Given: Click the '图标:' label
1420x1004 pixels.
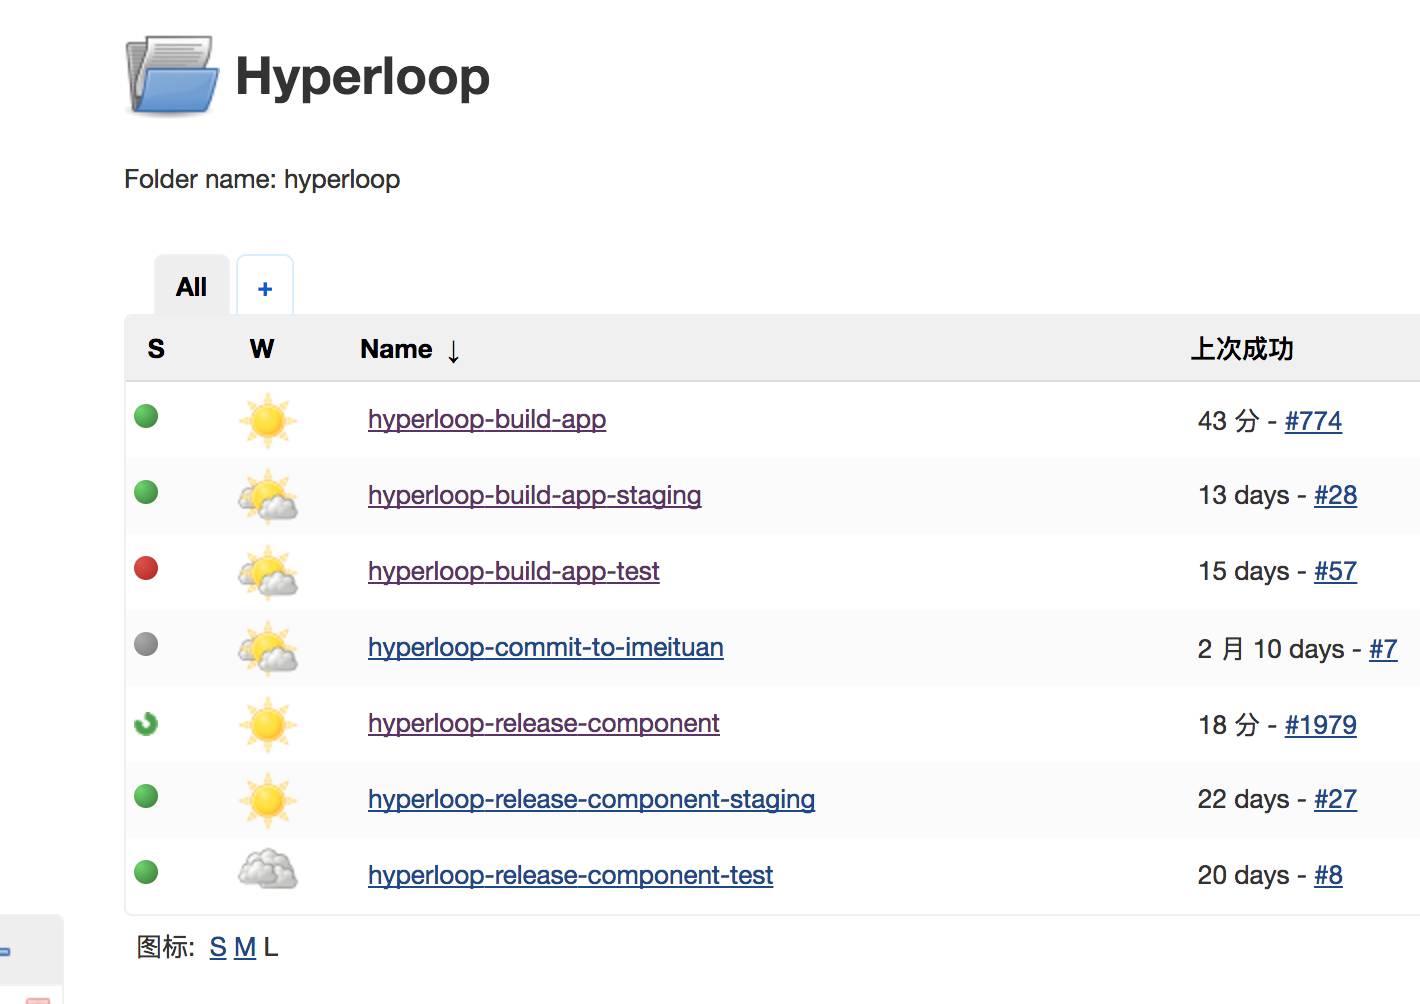Looking at the screenshot, I should (166, 947).
